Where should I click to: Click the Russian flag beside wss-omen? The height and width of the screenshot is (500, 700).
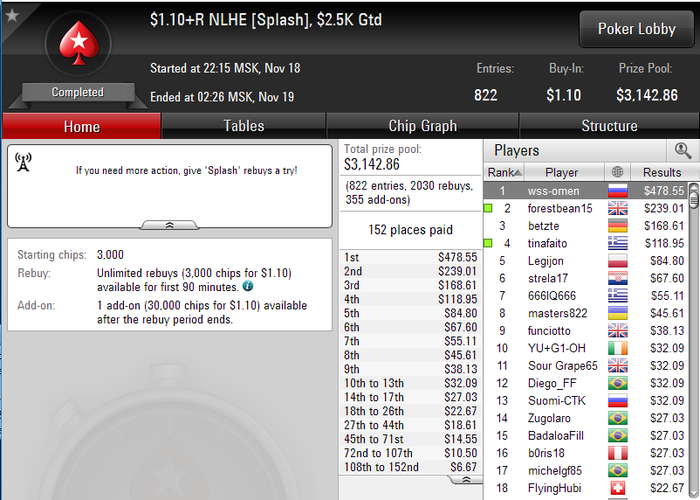[618, 191]
